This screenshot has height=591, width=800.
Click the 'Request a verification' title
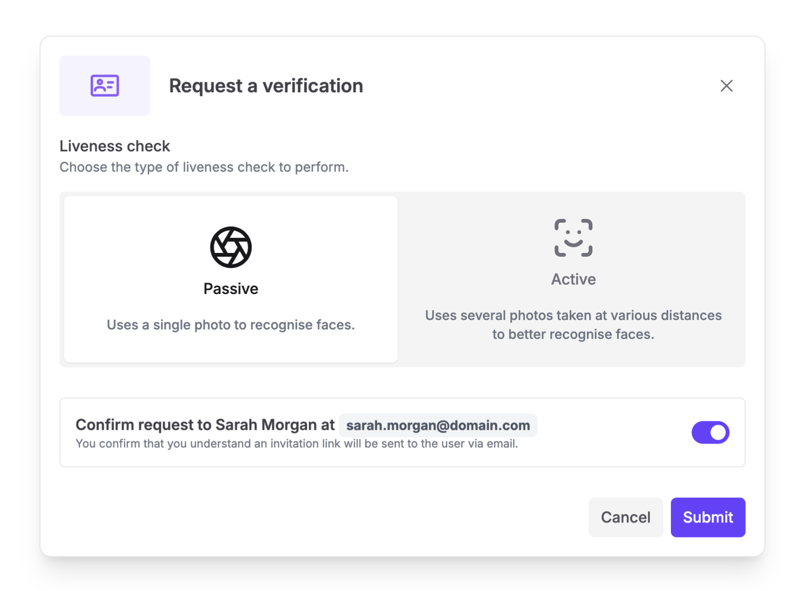tap(266, 86)
